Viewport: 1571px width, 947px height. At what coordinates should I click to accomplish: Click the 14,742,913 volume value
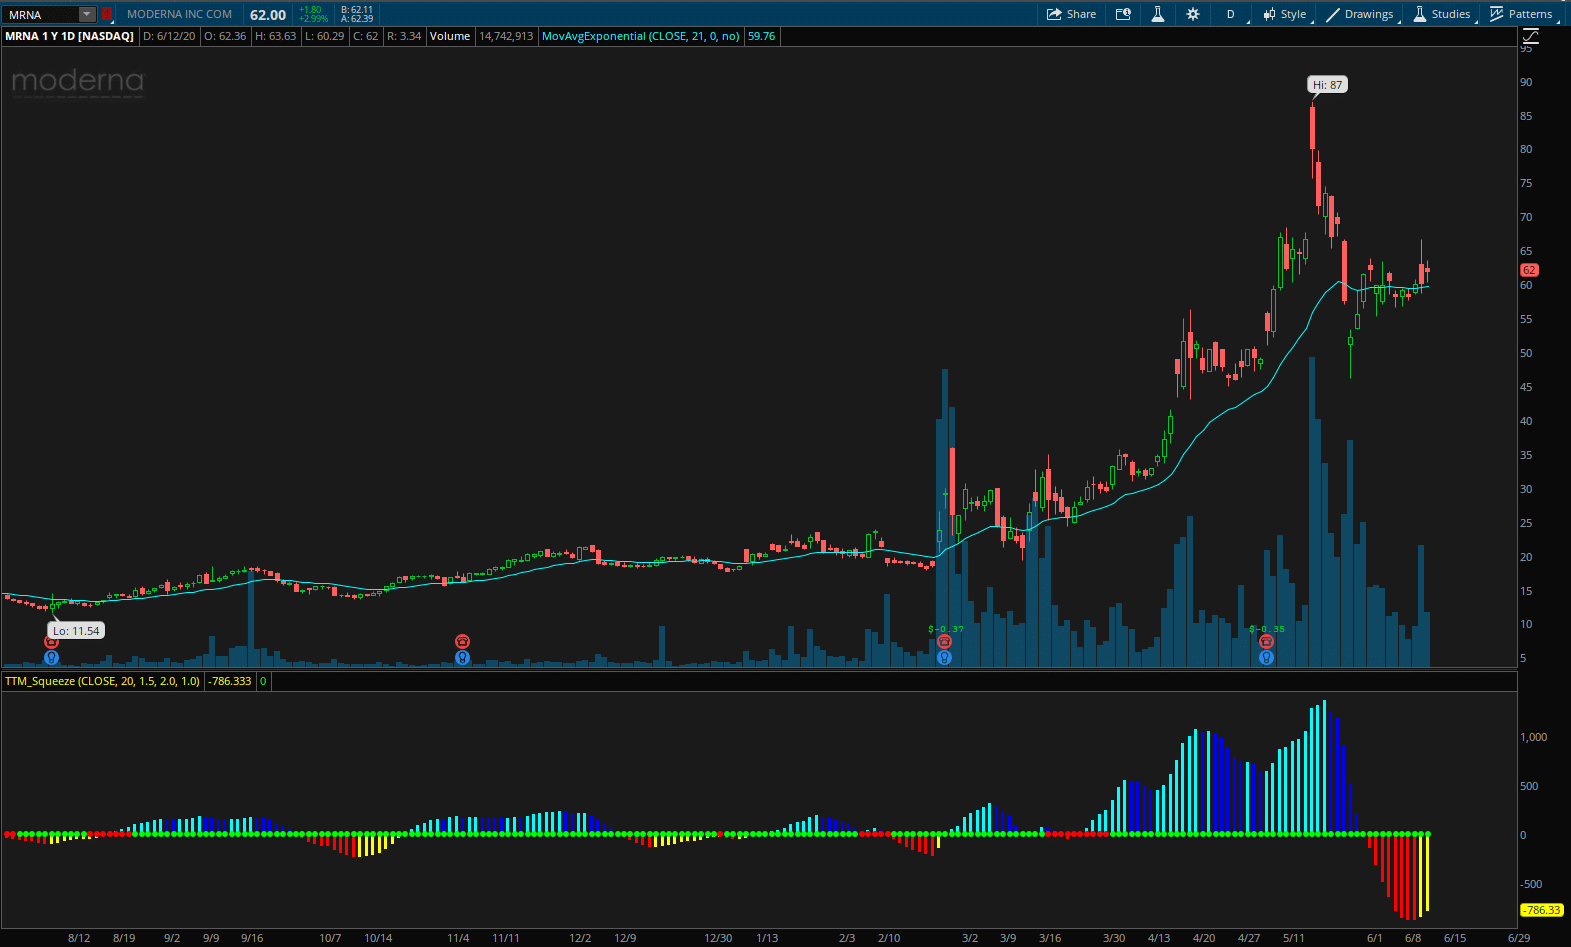coord(506,36)
